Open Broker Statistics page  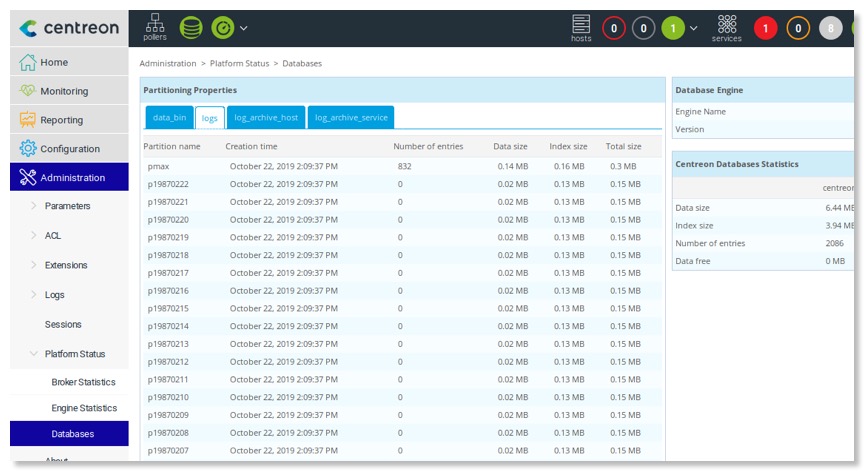(83, 382)
